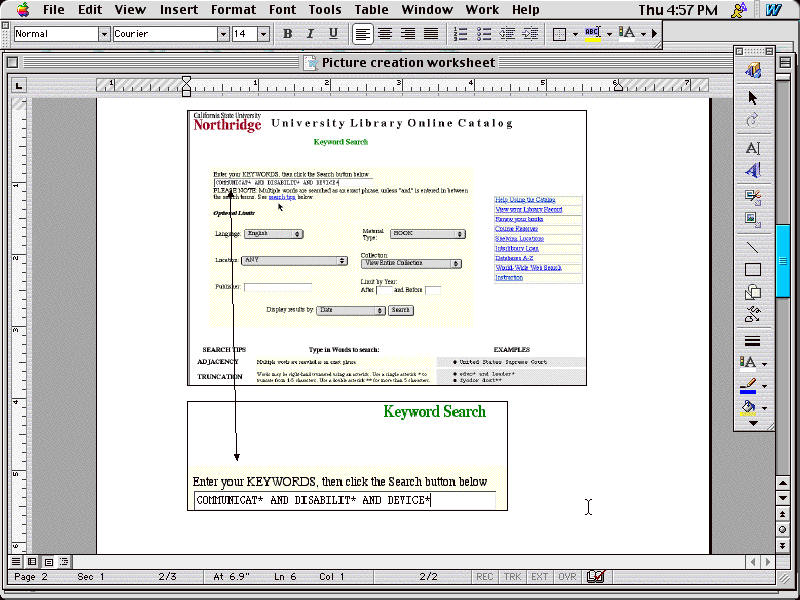800x600 pixels.
Task: Select the Select Objects arrow tool
Action: [x=753, y=97]
